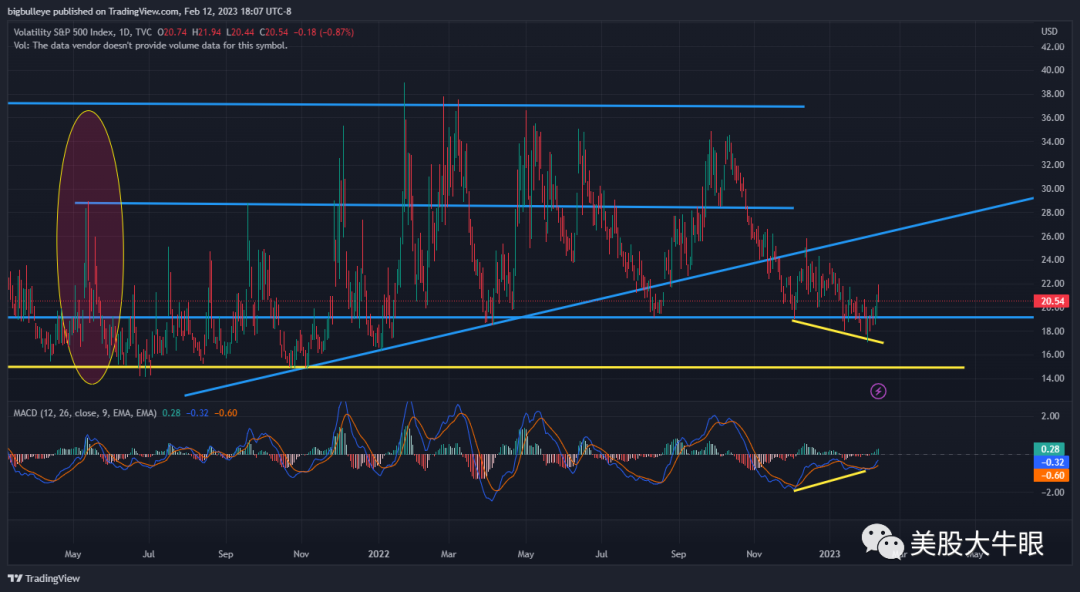Select the ascending blue trendline
This screenshot has height=592, width=1080.
[610, 297]
